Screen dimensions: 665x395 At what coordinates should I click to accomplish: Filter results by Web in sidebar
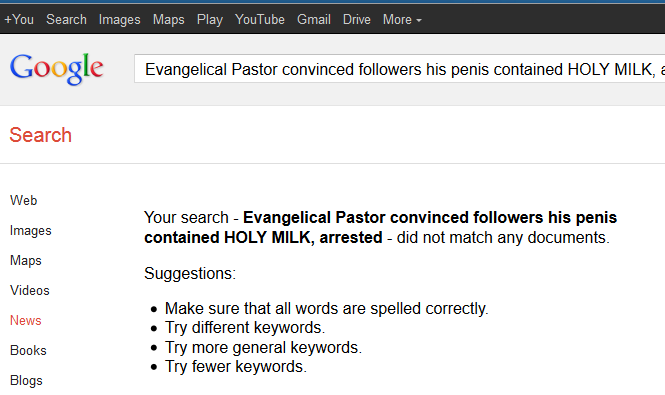point(23,200)
